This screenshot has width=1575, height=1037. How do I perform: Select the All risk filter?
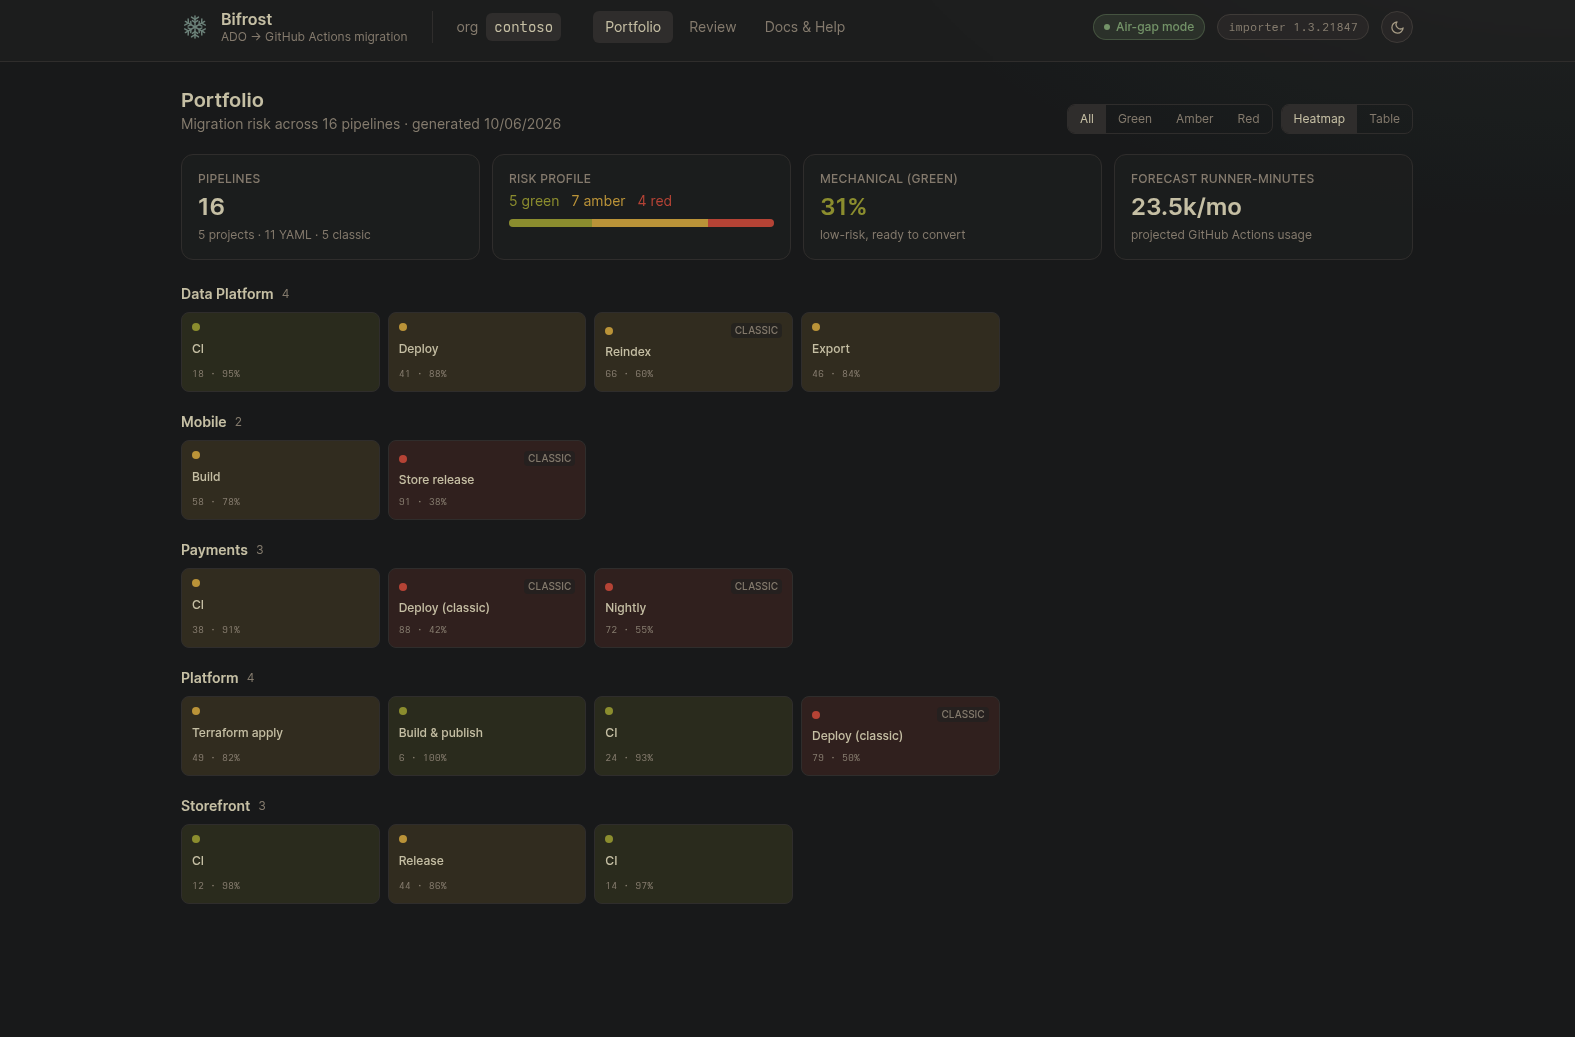1087,119
